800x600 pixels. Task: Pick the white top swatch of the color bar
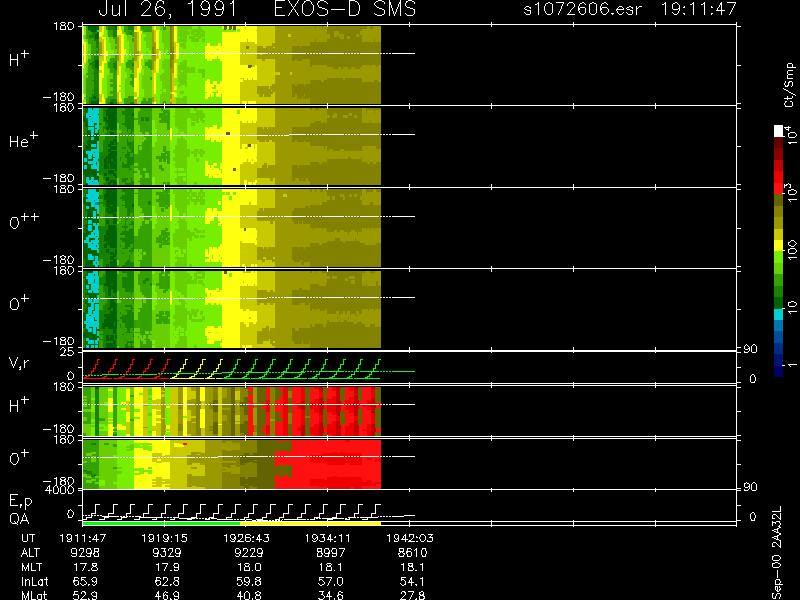pos(779,131)
